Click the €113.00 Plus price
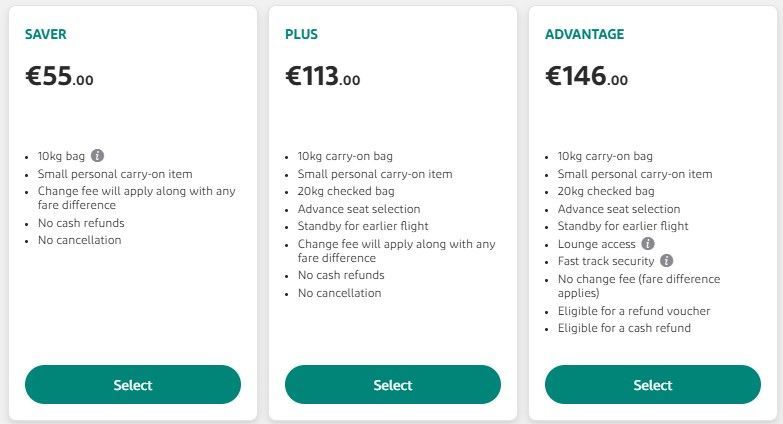The height and width of the screenshot is (424, 783). (323, 76)
